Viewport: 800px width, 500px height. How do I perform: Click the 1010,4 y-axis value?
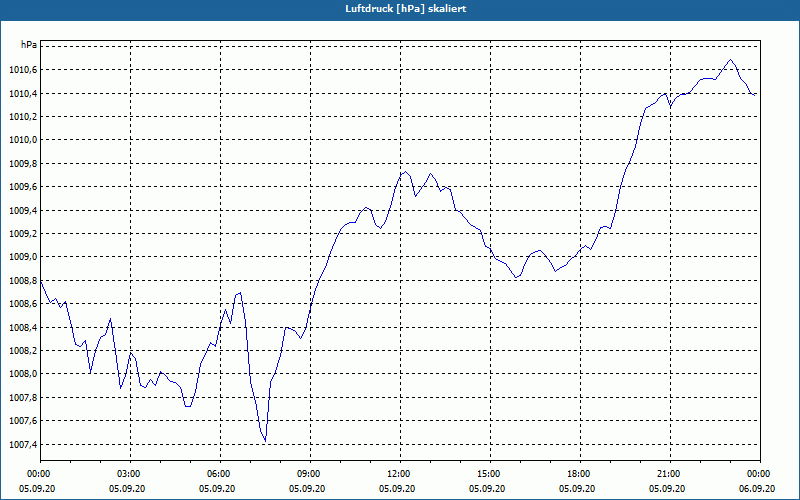click(x=23, y=93)
